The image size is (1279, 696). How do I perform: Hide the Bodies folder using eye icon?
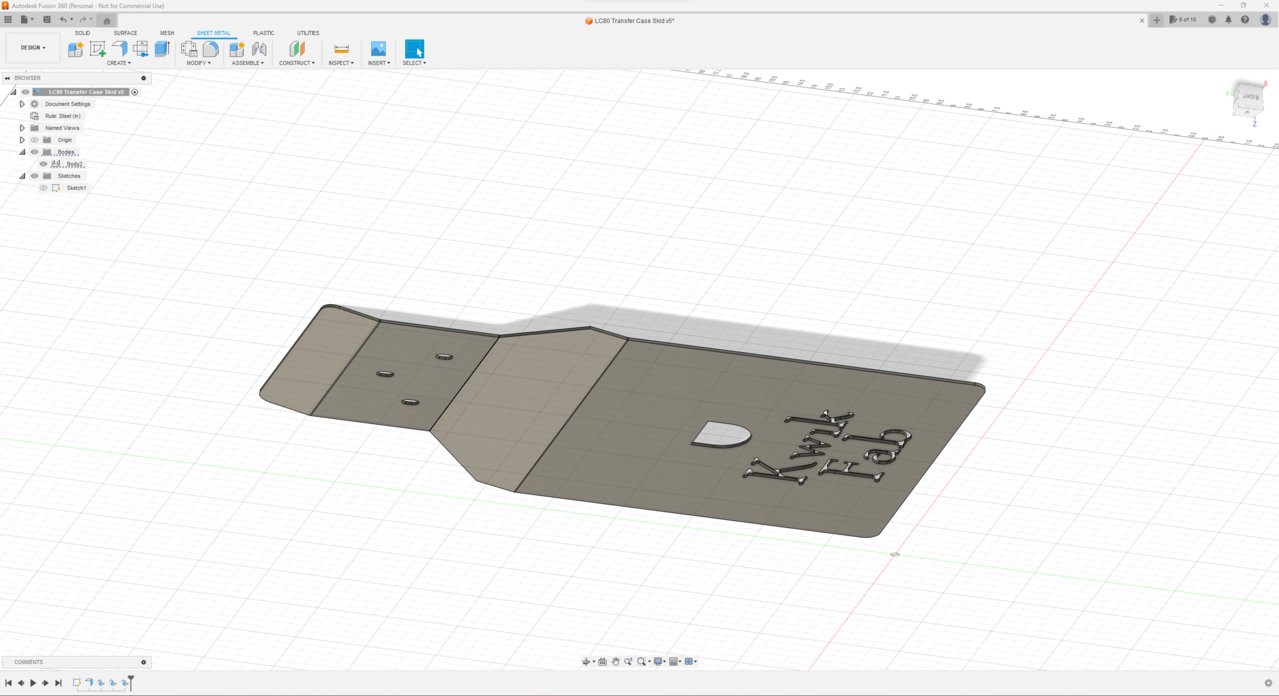pyautogui.click(x=34, y=152)
